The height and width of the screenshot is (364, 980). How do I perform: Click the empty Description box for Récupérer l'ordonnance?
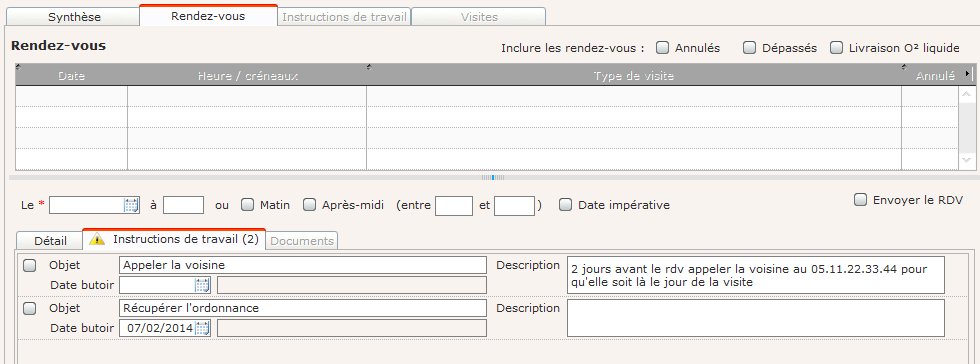point(756,318)
